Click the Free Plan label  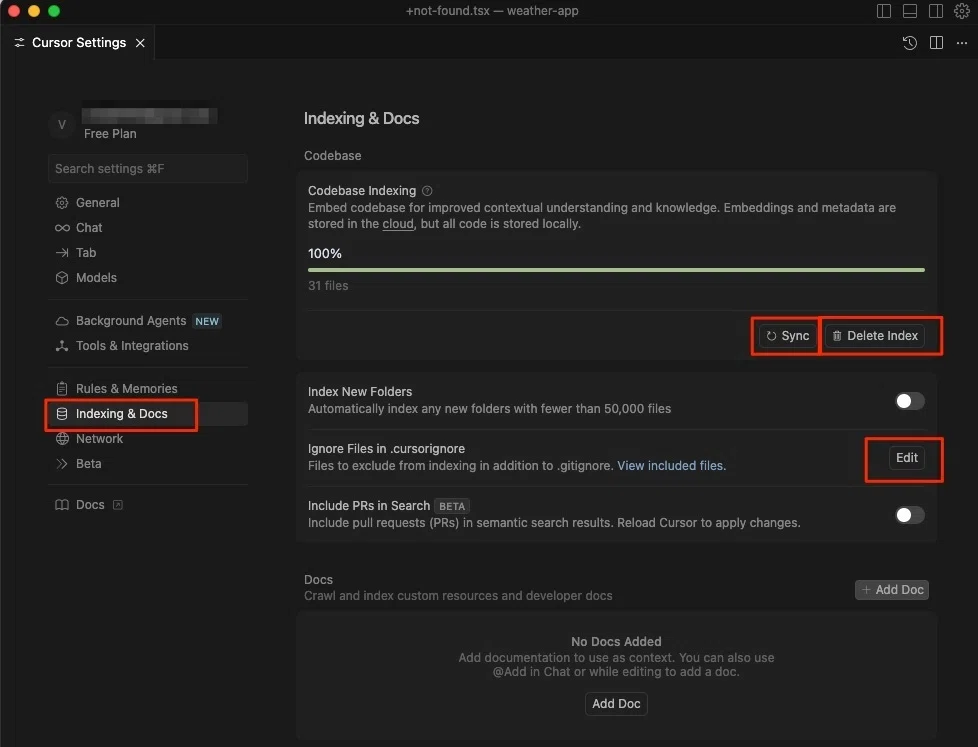click(110, 133)
